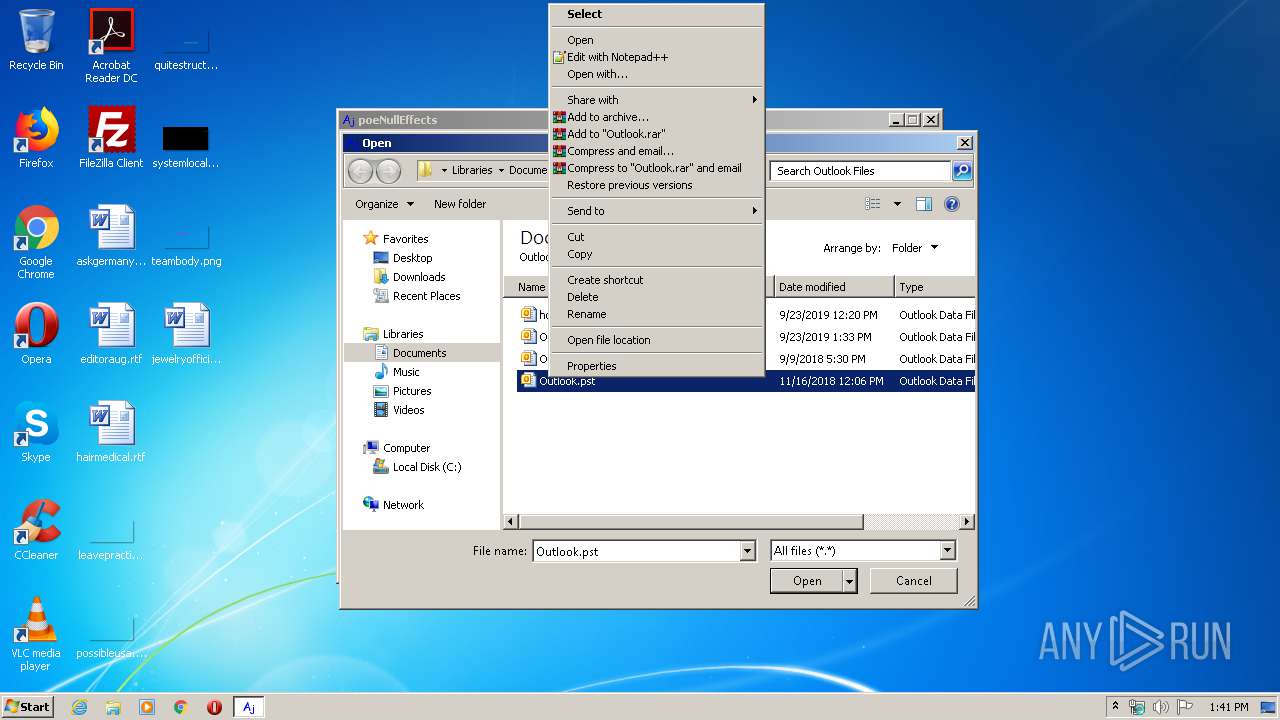The image size is (1280, 720).
Task: Click the New folder button
Action: click(x=460, y=204)
